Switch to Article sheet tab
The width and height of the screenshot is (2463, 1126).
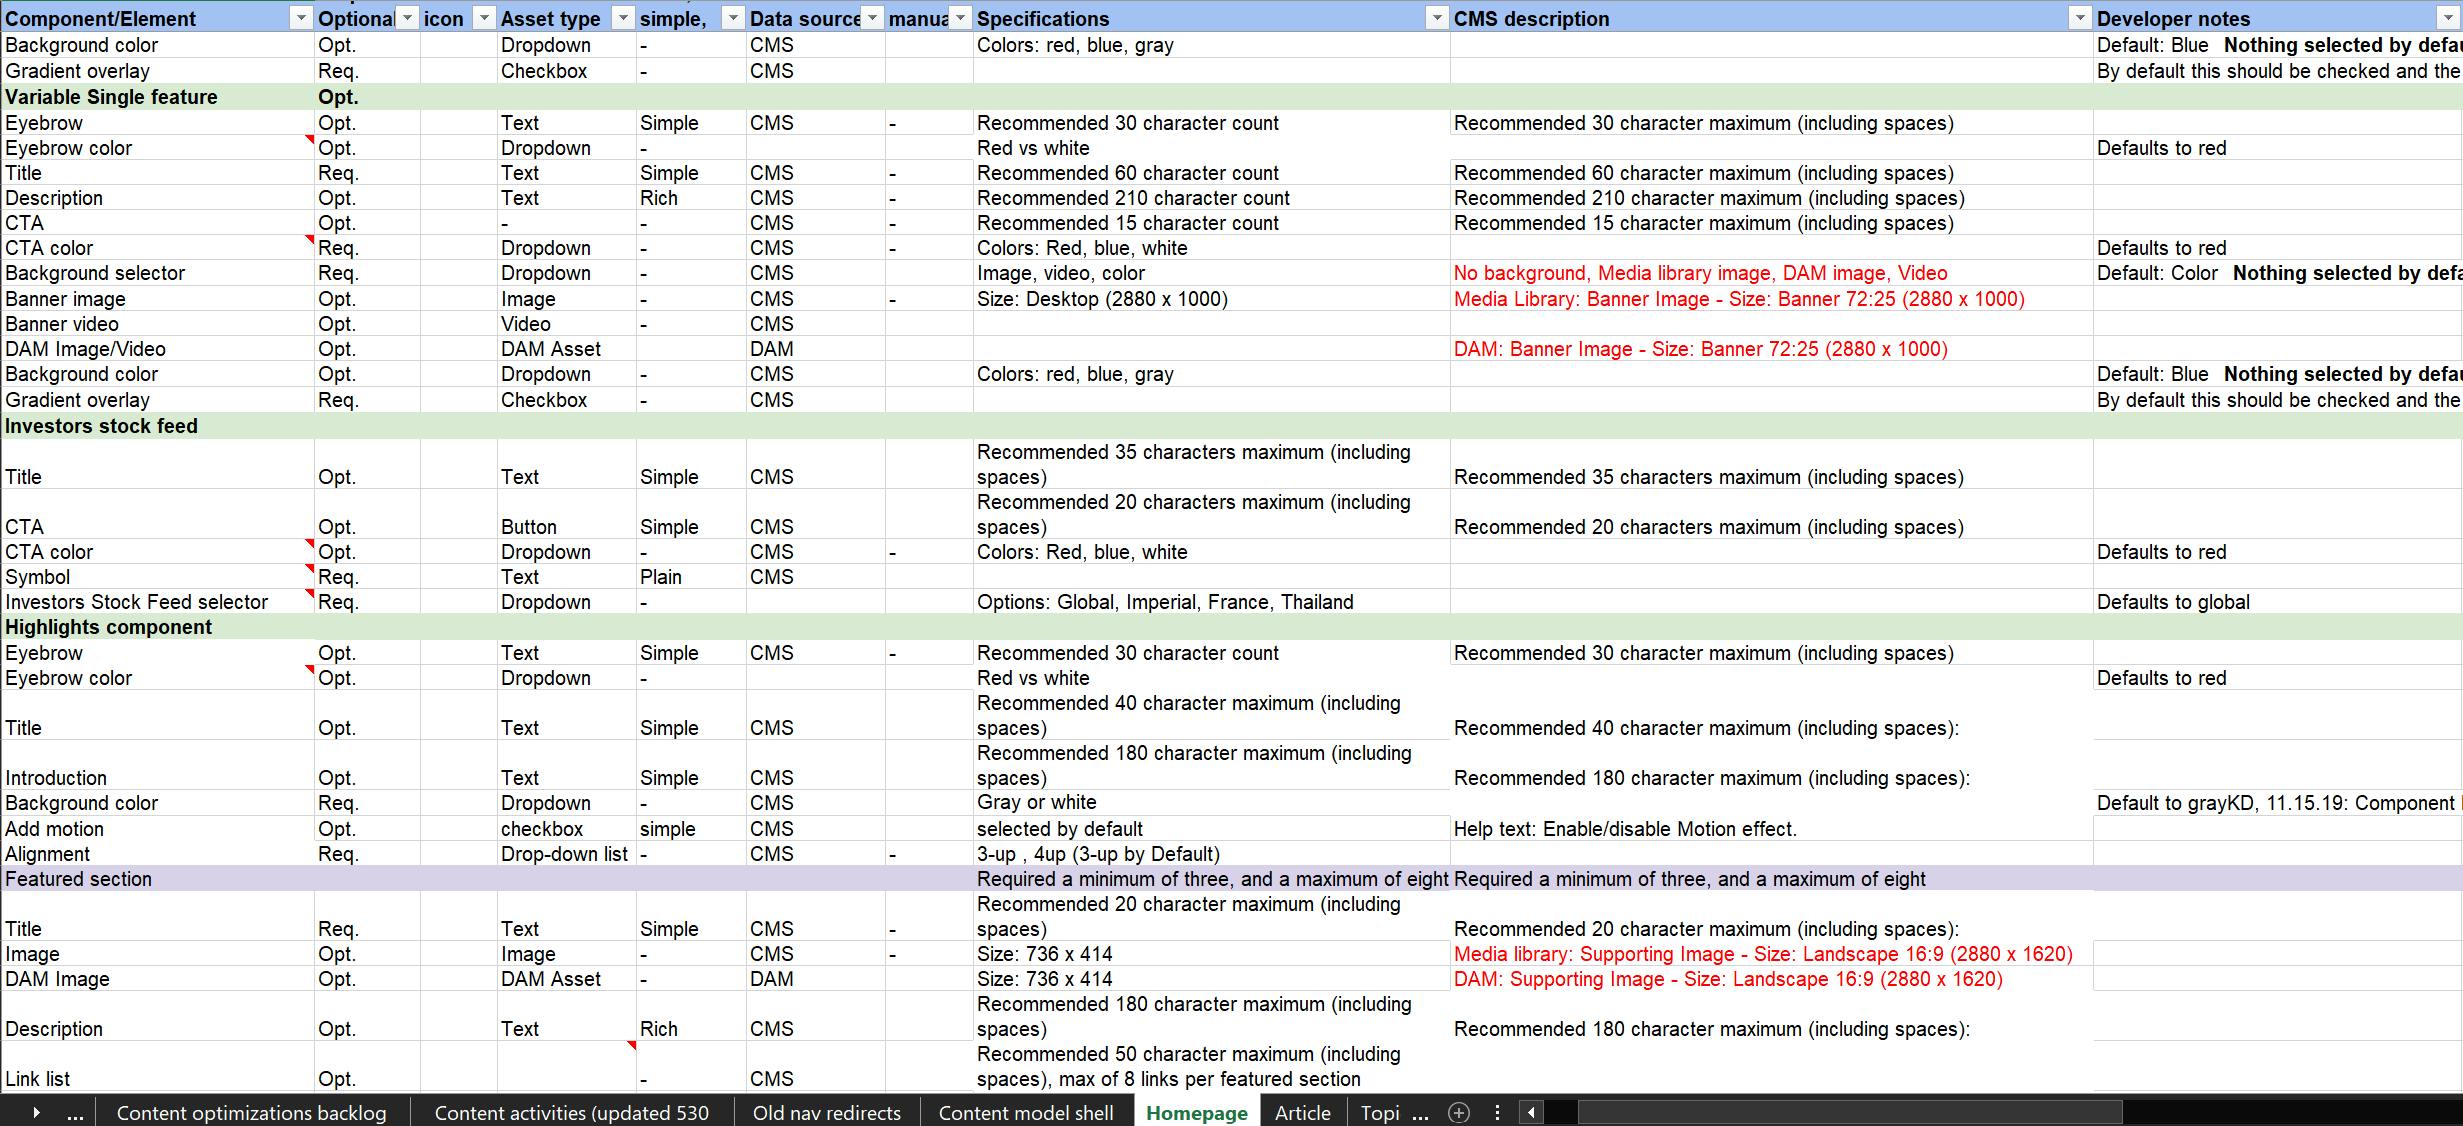[x=1302, y=1113]
